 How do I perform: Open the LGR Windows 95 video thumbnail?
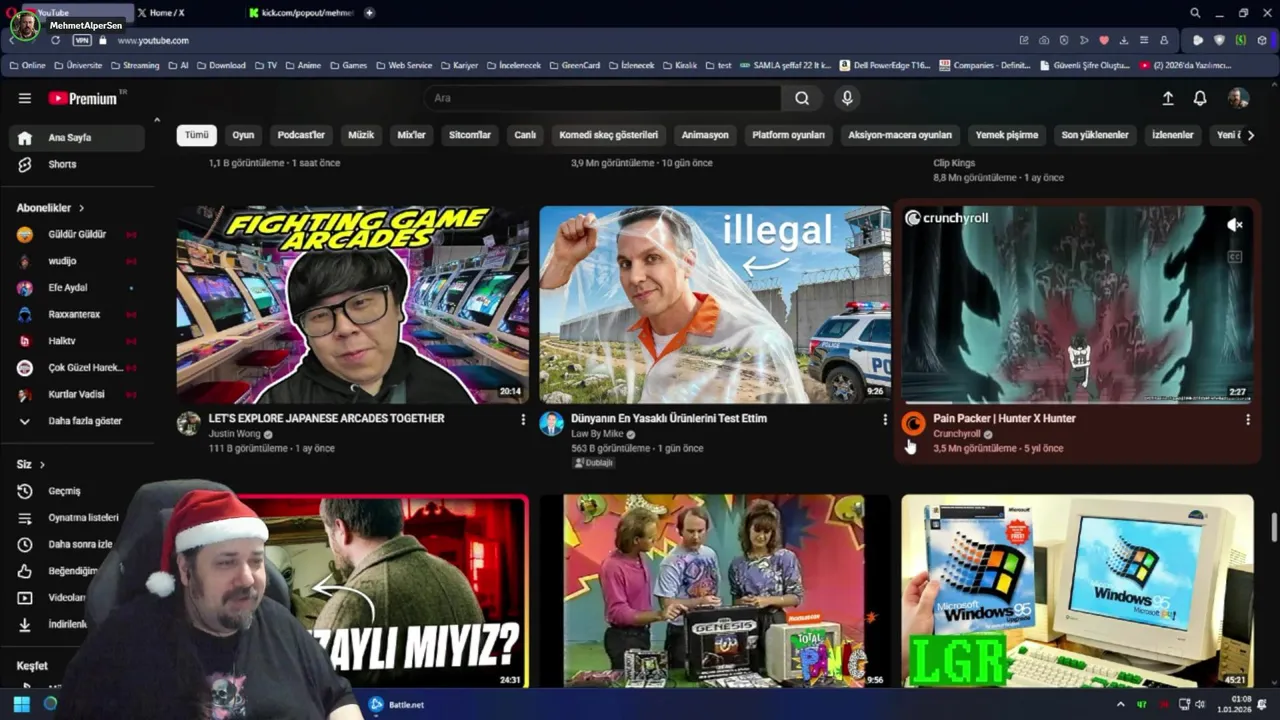1077,590
